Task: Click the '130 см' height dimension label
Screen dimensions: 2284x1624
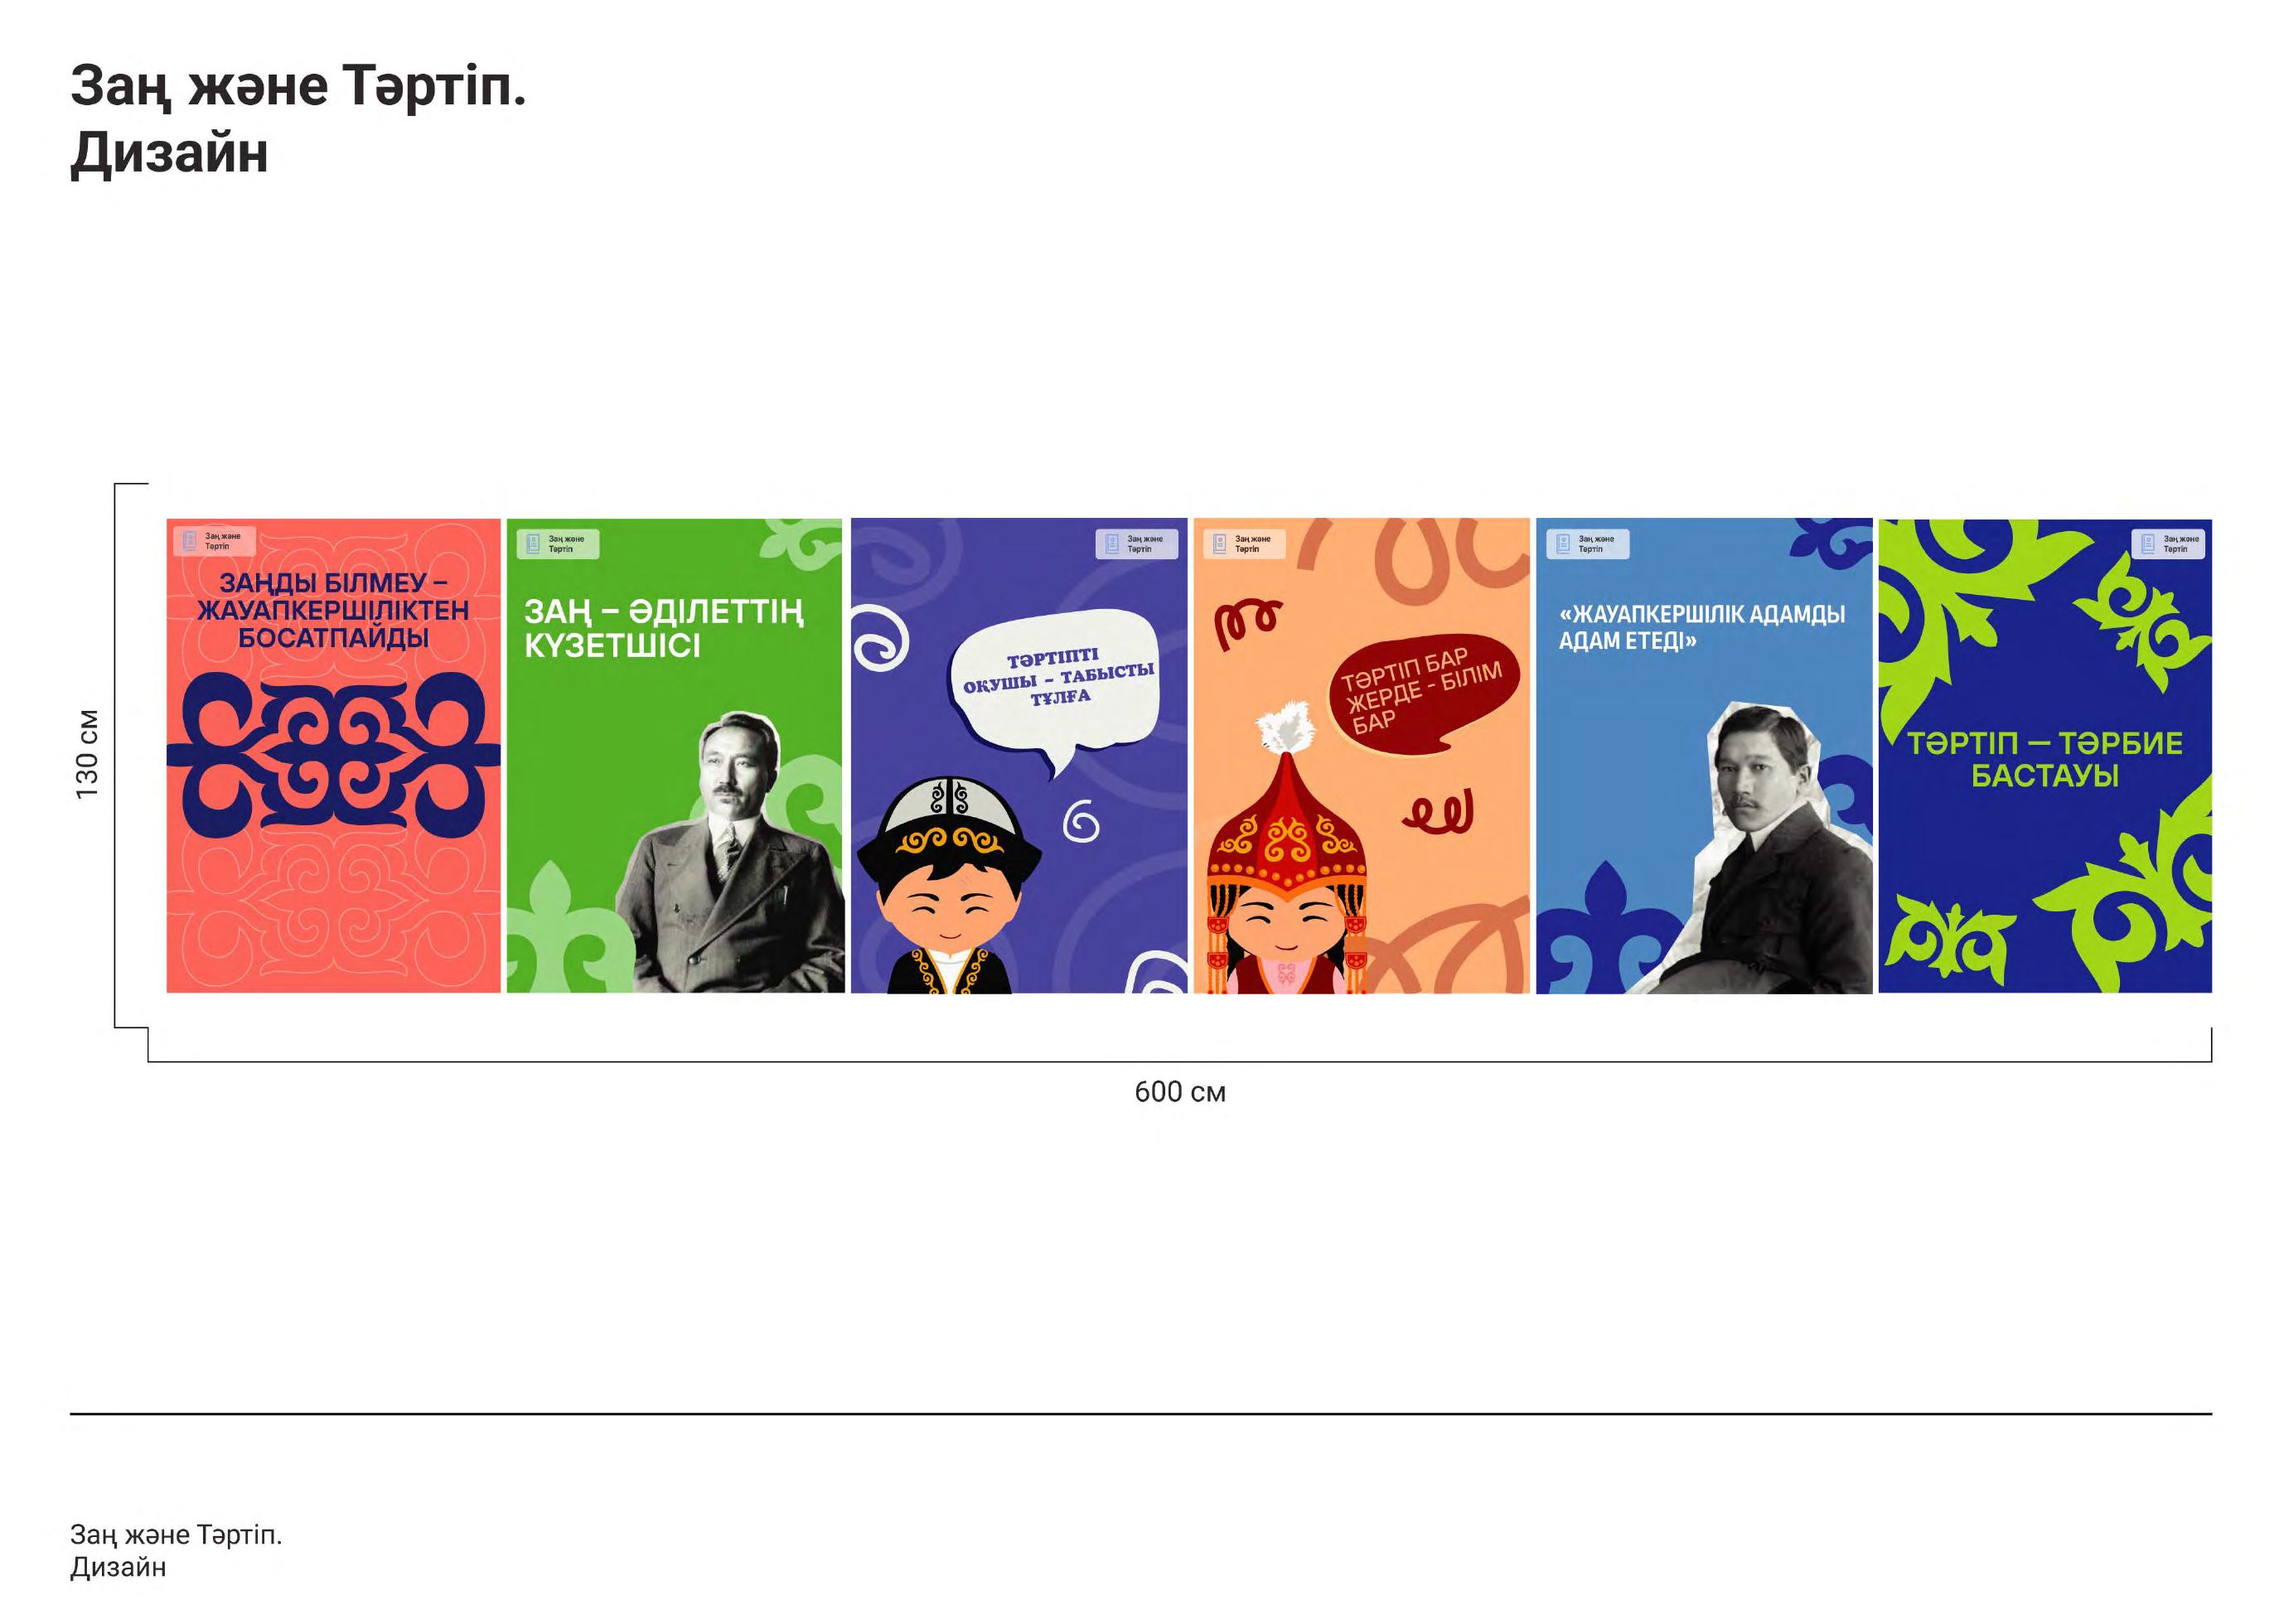Action: click(x=88, y=754)
